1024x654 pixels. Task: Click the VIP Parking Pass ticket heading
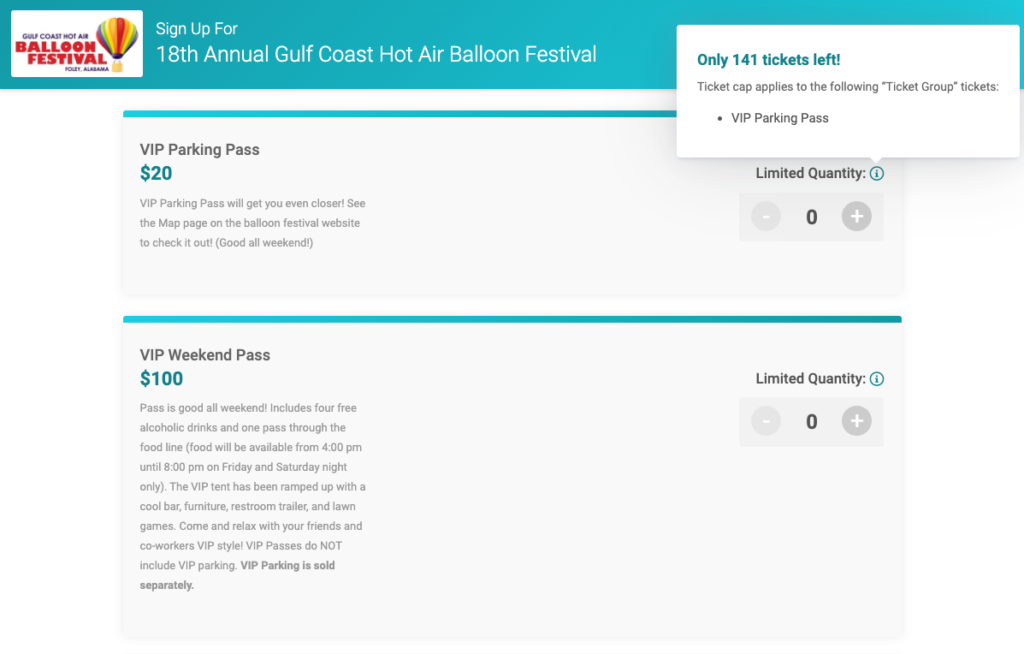(x=200, y=149)
